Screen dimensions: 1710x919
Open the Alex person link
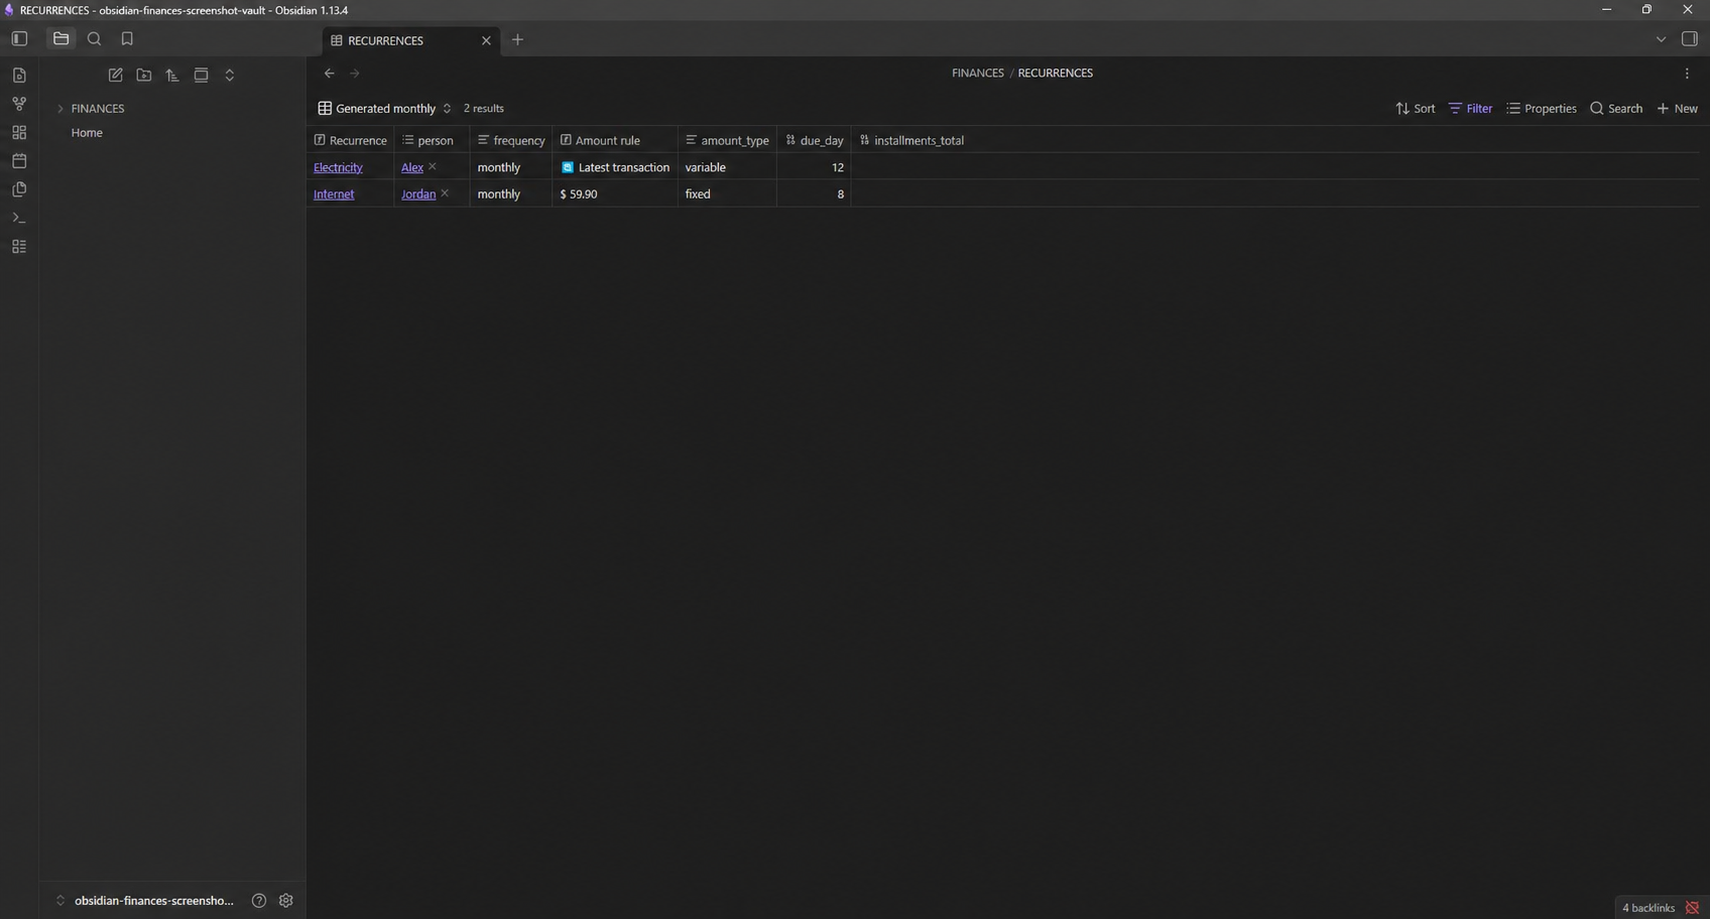(412, 167)
